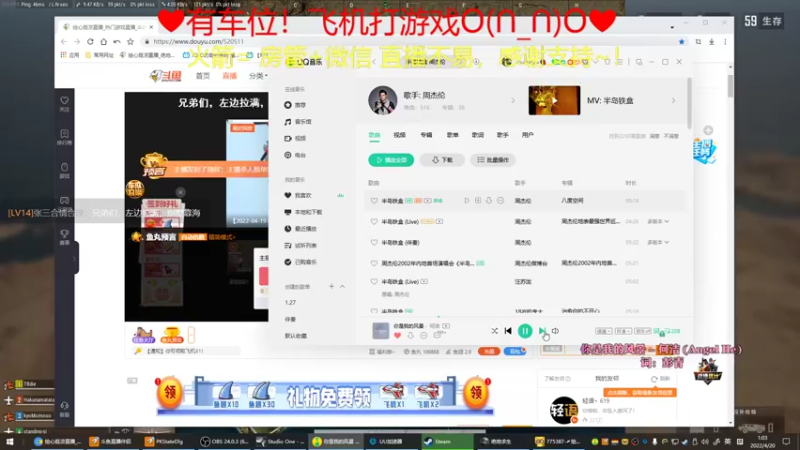
Task: Skip to the next track
Action: coord(542,331)
